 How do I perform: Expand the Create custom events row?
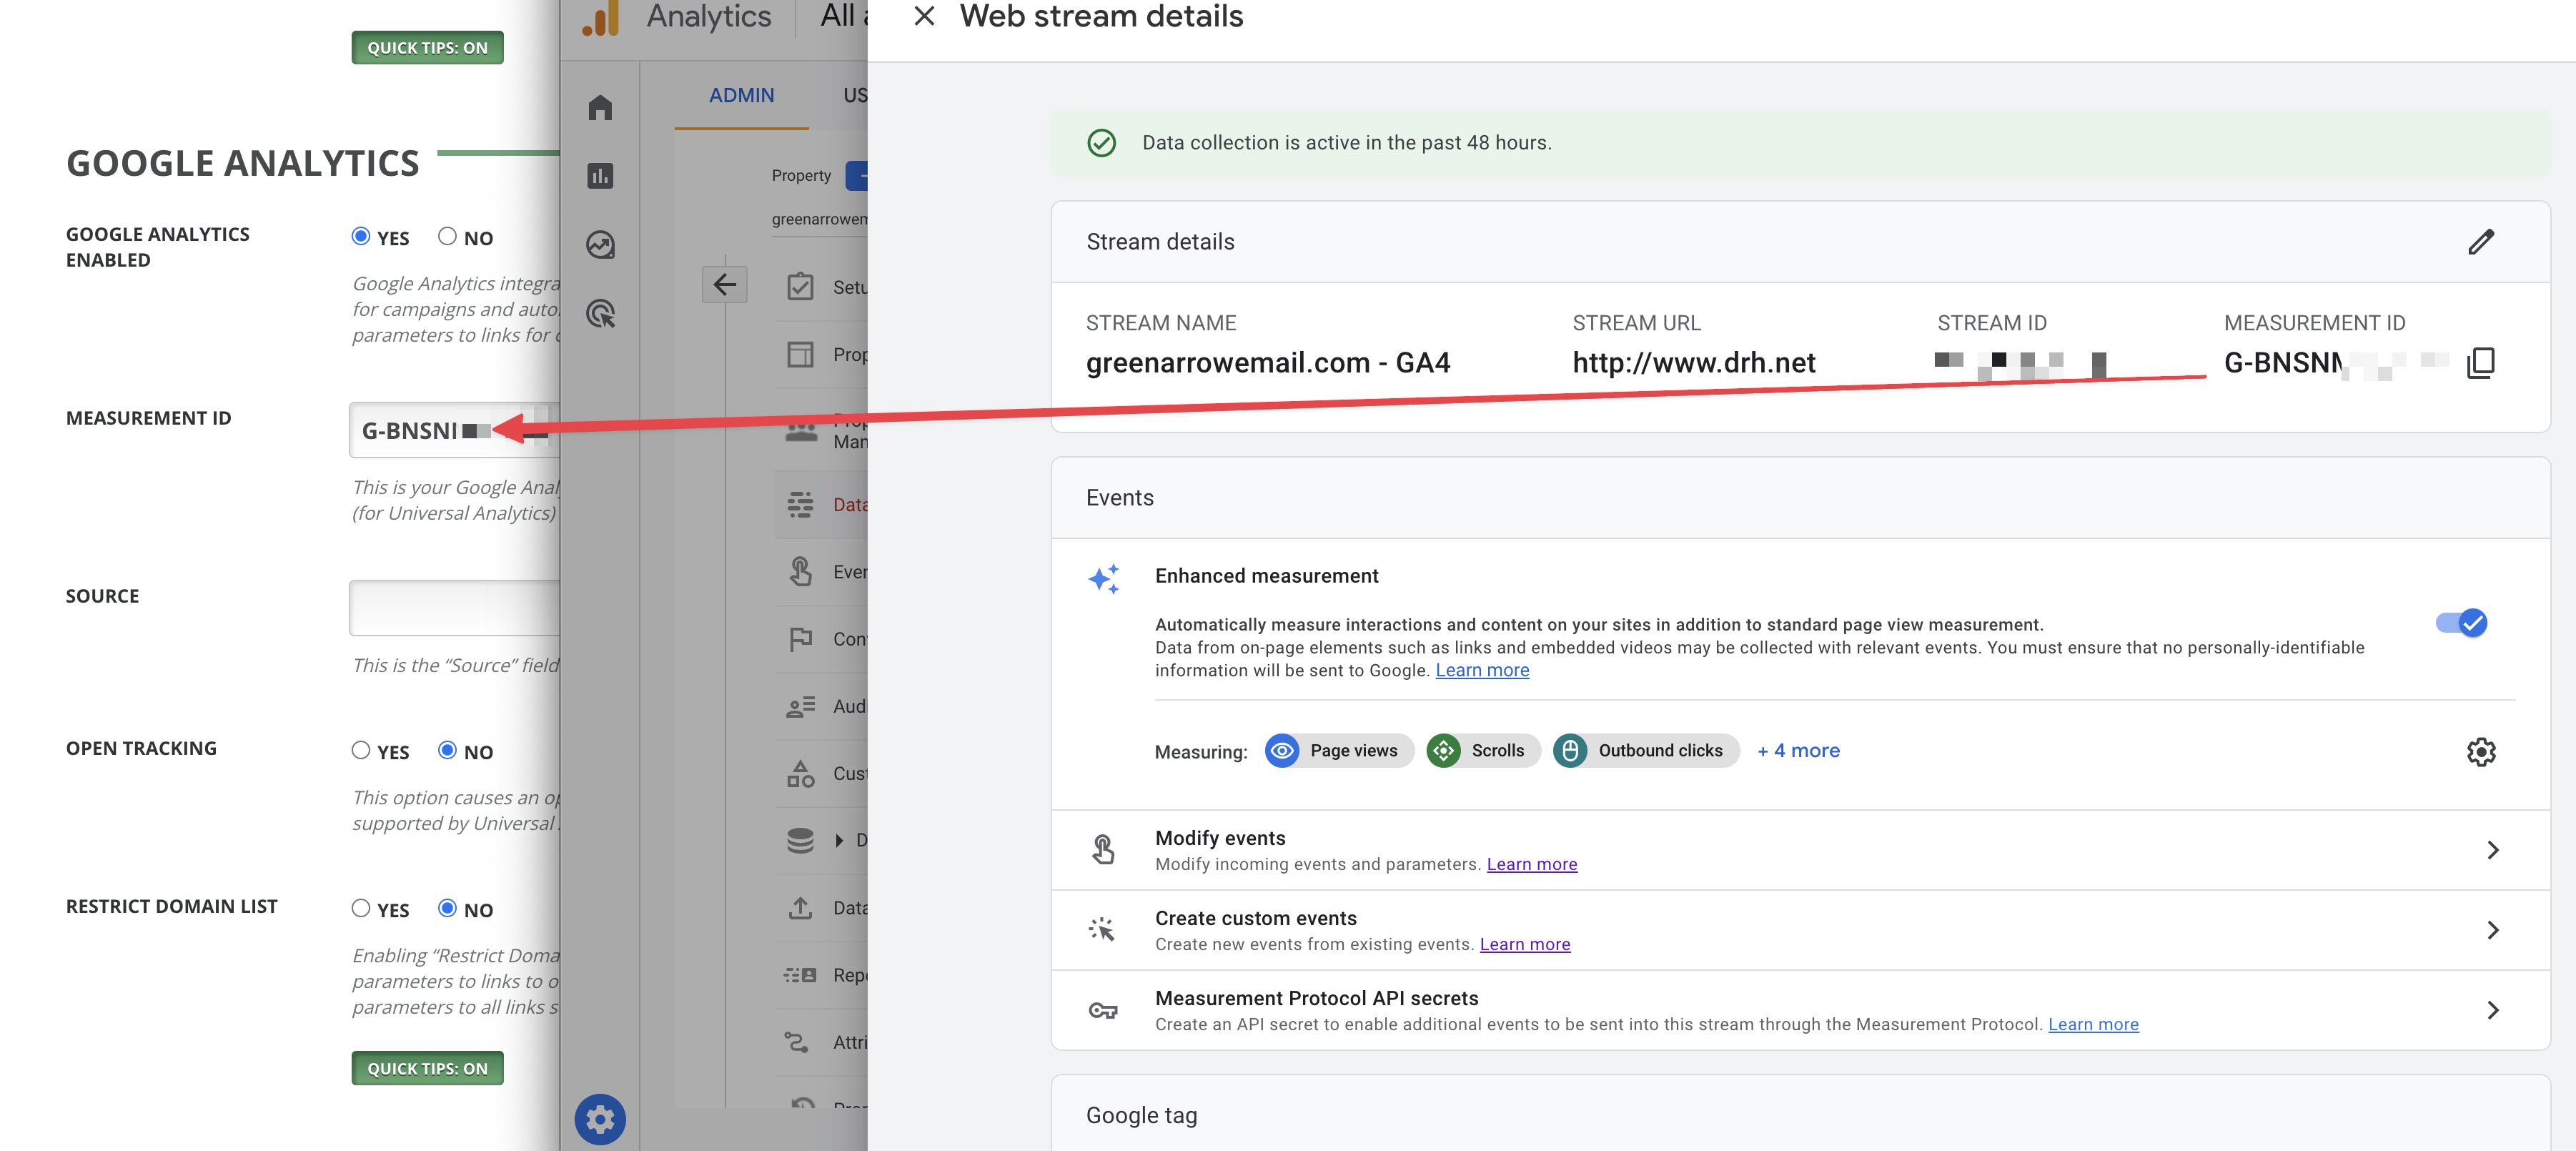pos(2492,930)
